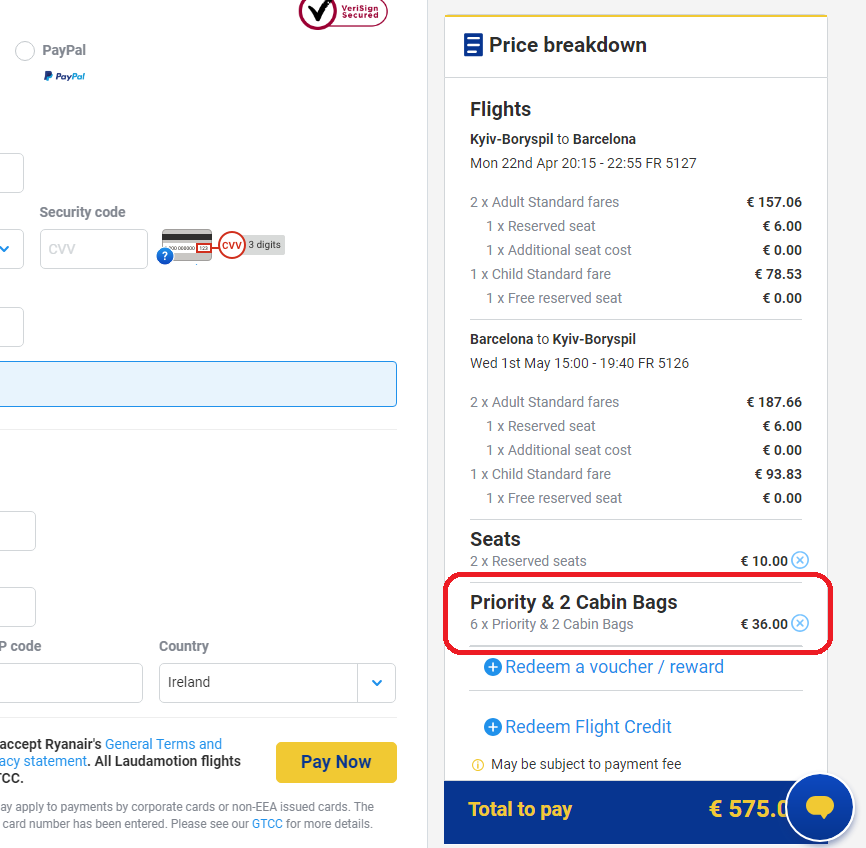
Task: Open the yellow chat bubble widget
Action: [x=820, y=807]
